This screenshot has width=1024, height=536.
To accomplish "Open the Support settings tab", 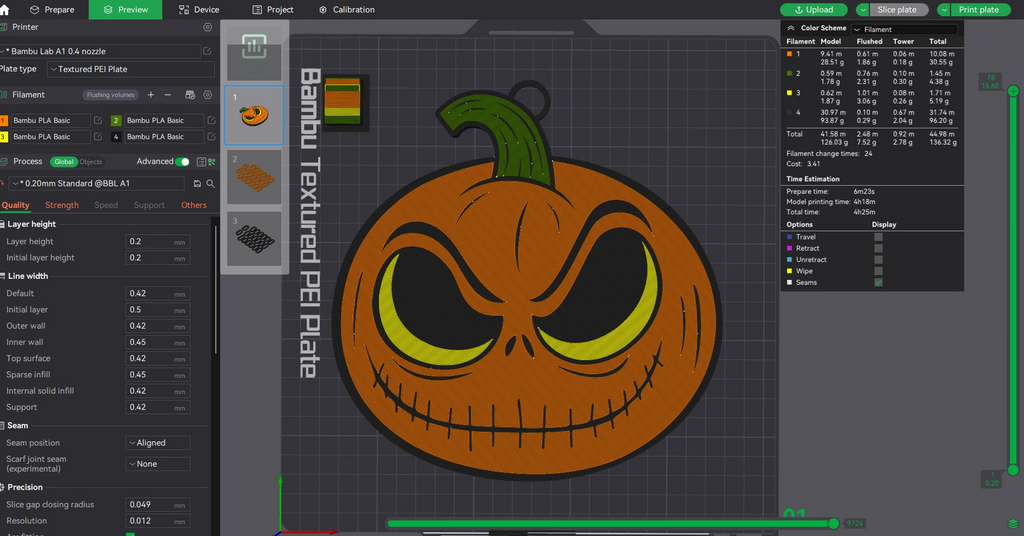I will [x=149, y=205].
